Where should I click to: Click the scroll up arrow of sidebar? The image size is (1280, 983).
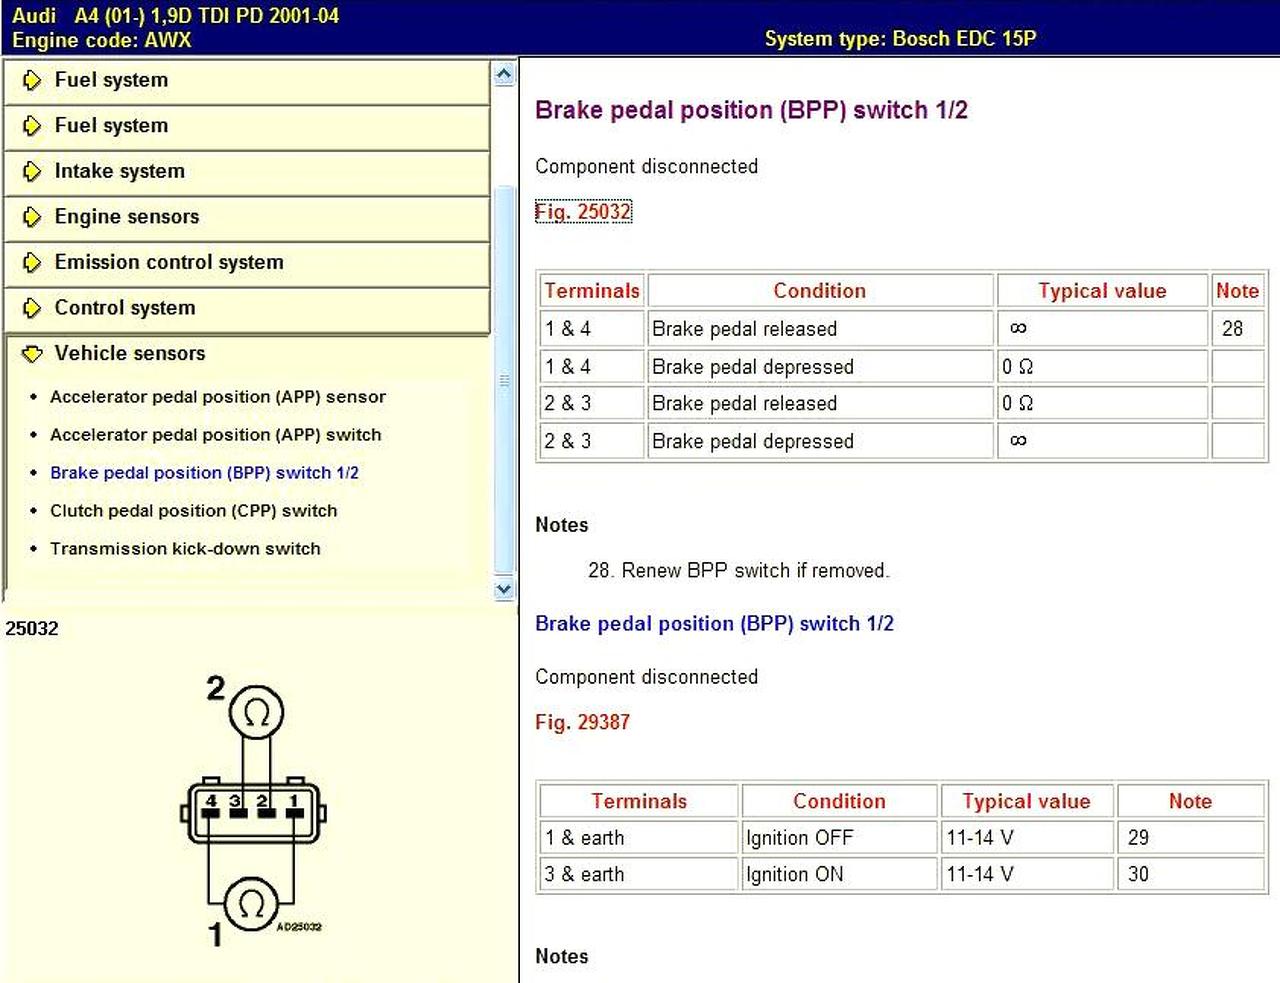(x=504, y=74)
